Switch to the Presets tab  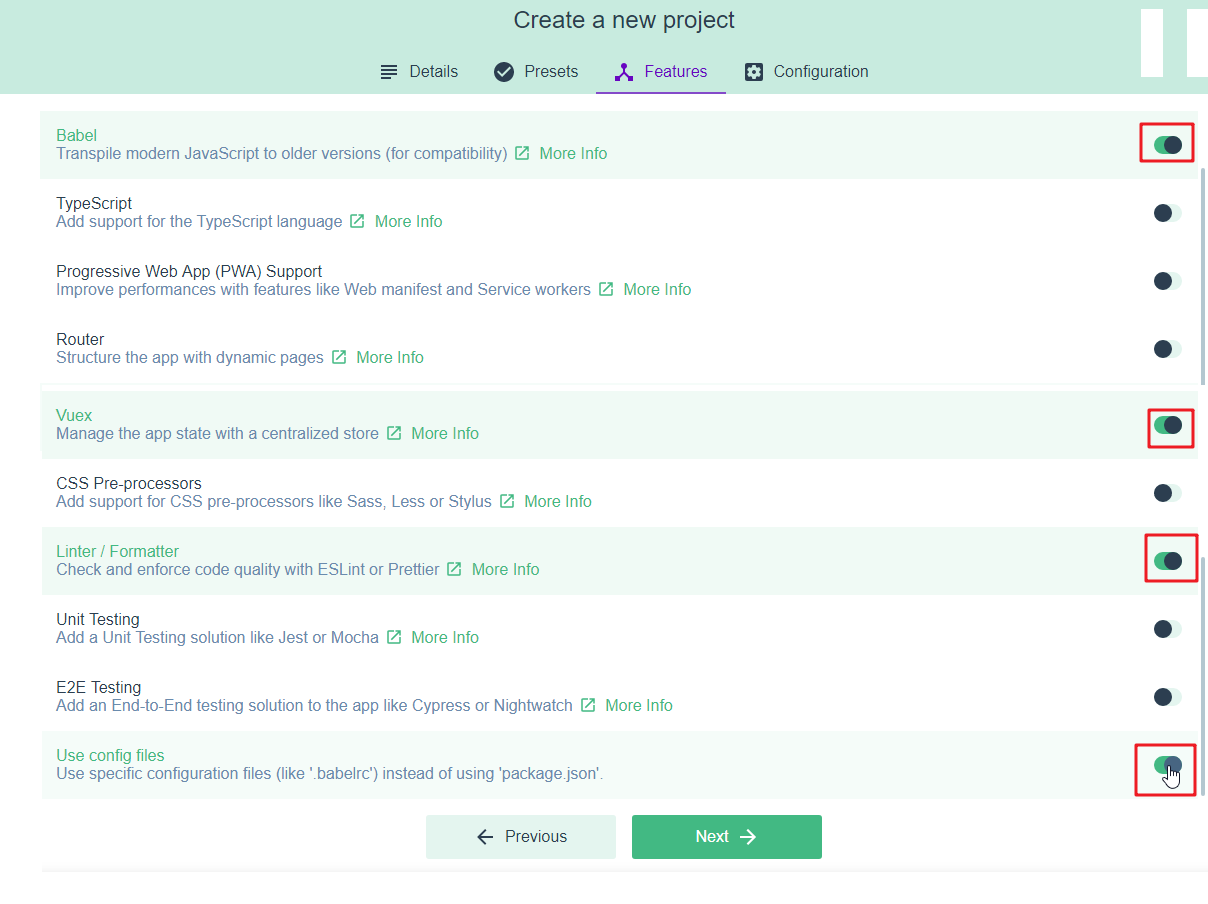536,72
